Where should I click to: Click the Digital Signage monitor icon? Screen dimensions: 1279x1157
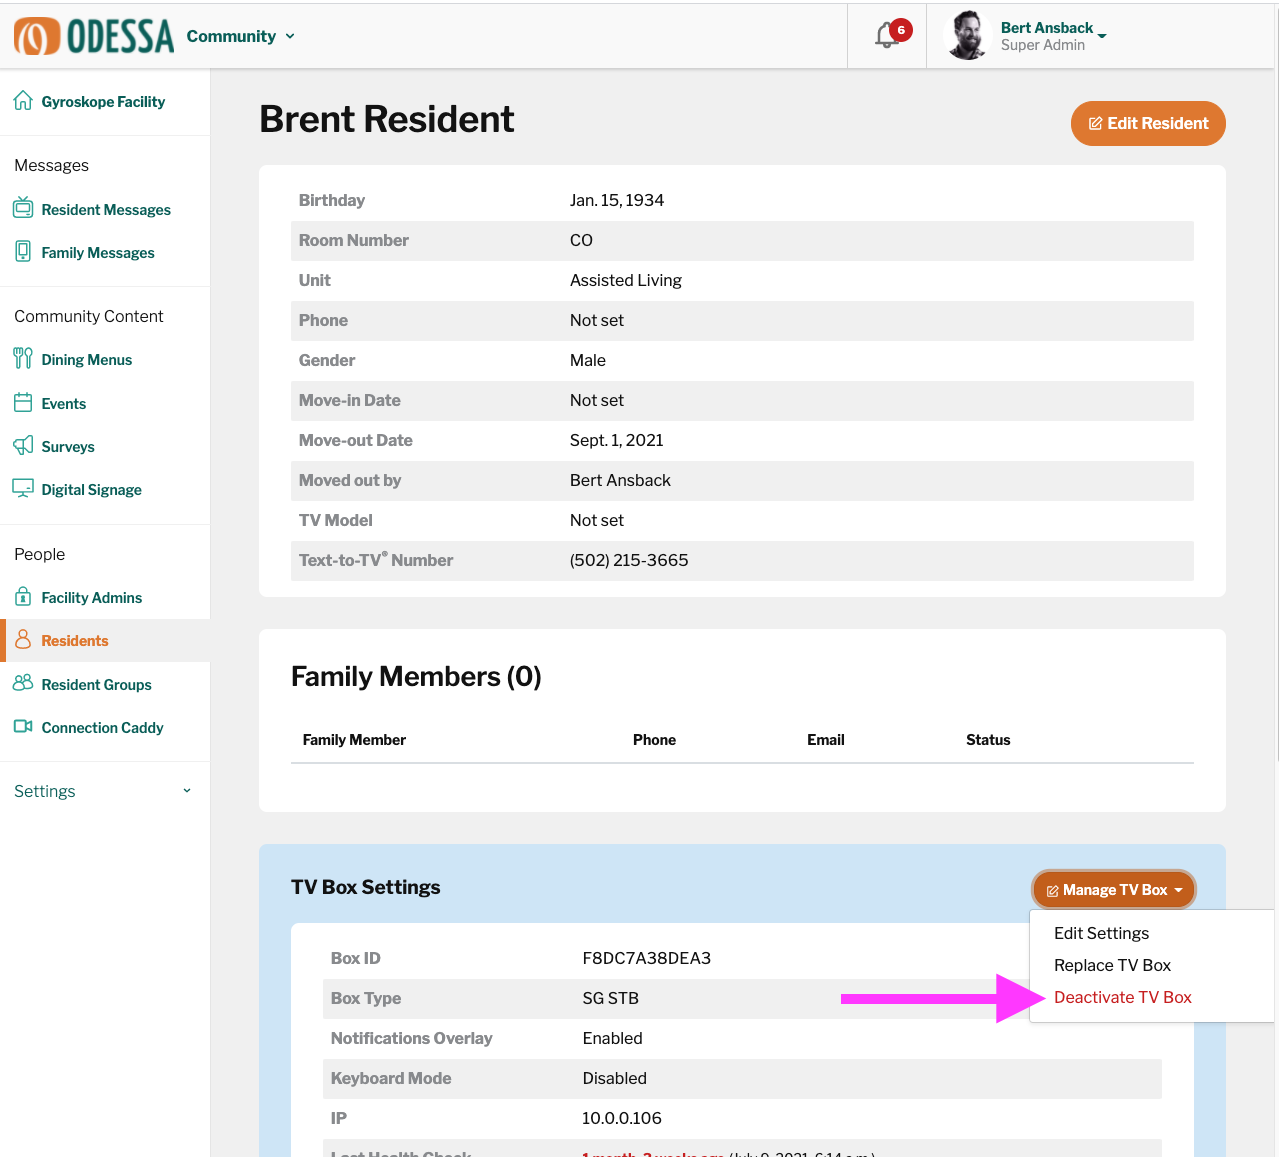point(23,488)
